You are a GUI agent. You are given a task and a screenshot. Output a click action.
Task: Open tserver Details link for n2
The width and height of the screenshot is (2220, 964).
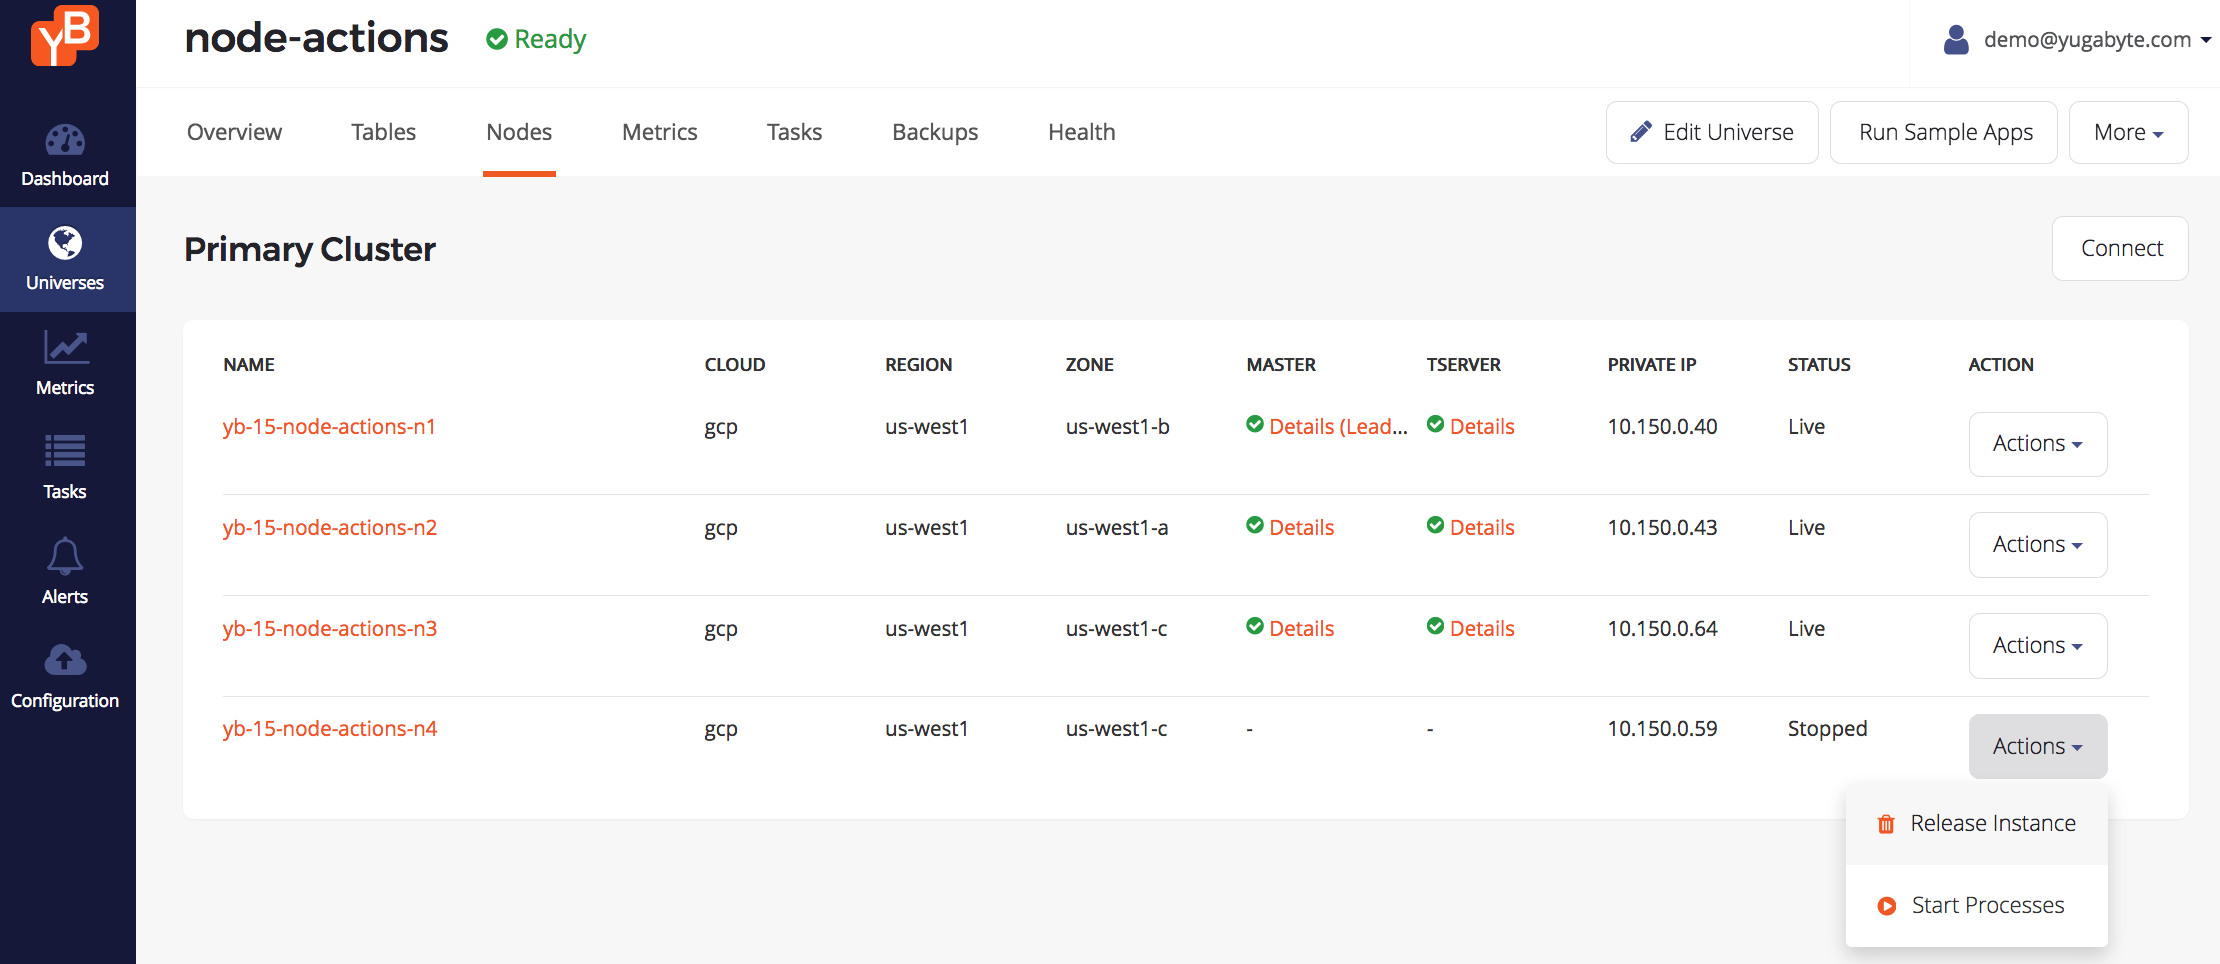(x=1482, y=528)
